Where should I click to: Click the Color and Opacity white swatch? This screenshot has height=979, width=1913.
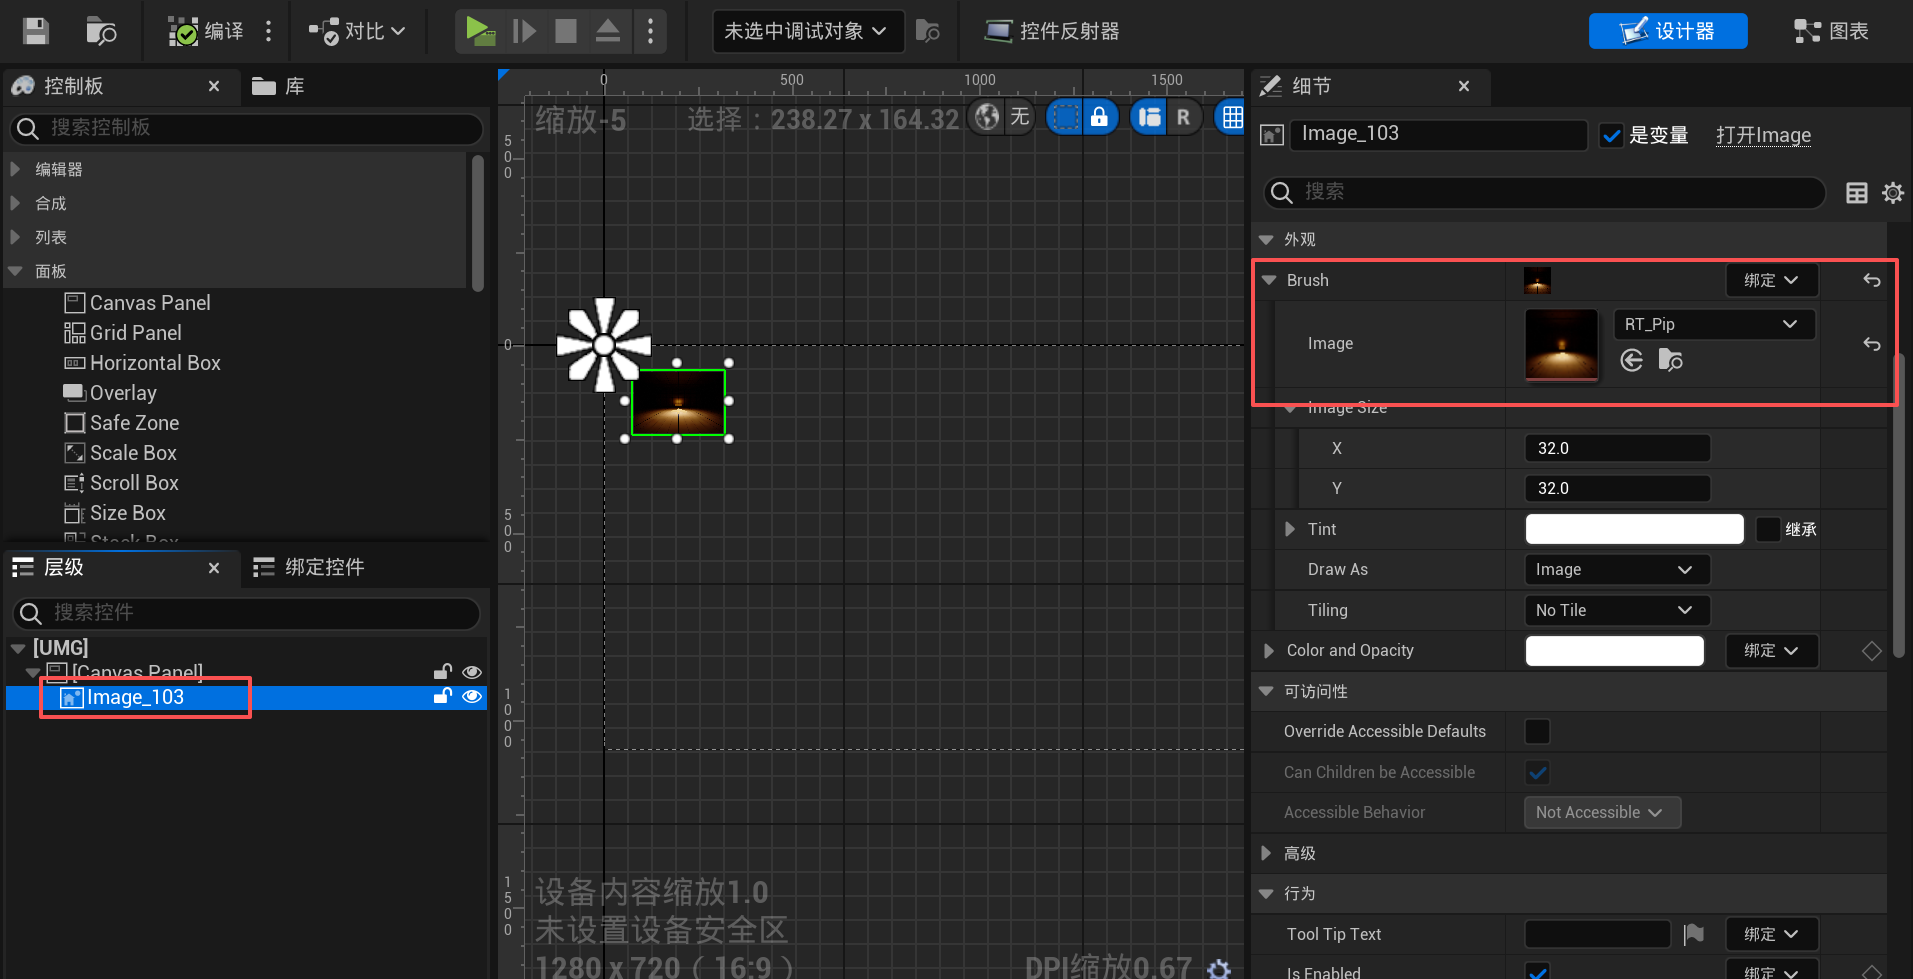(1614, 651)
